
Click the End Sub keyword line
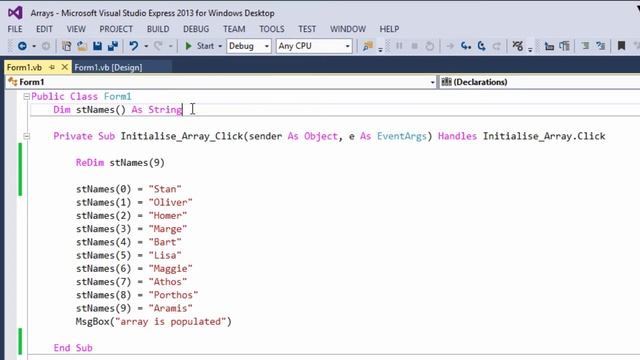(x=73, y=348)
